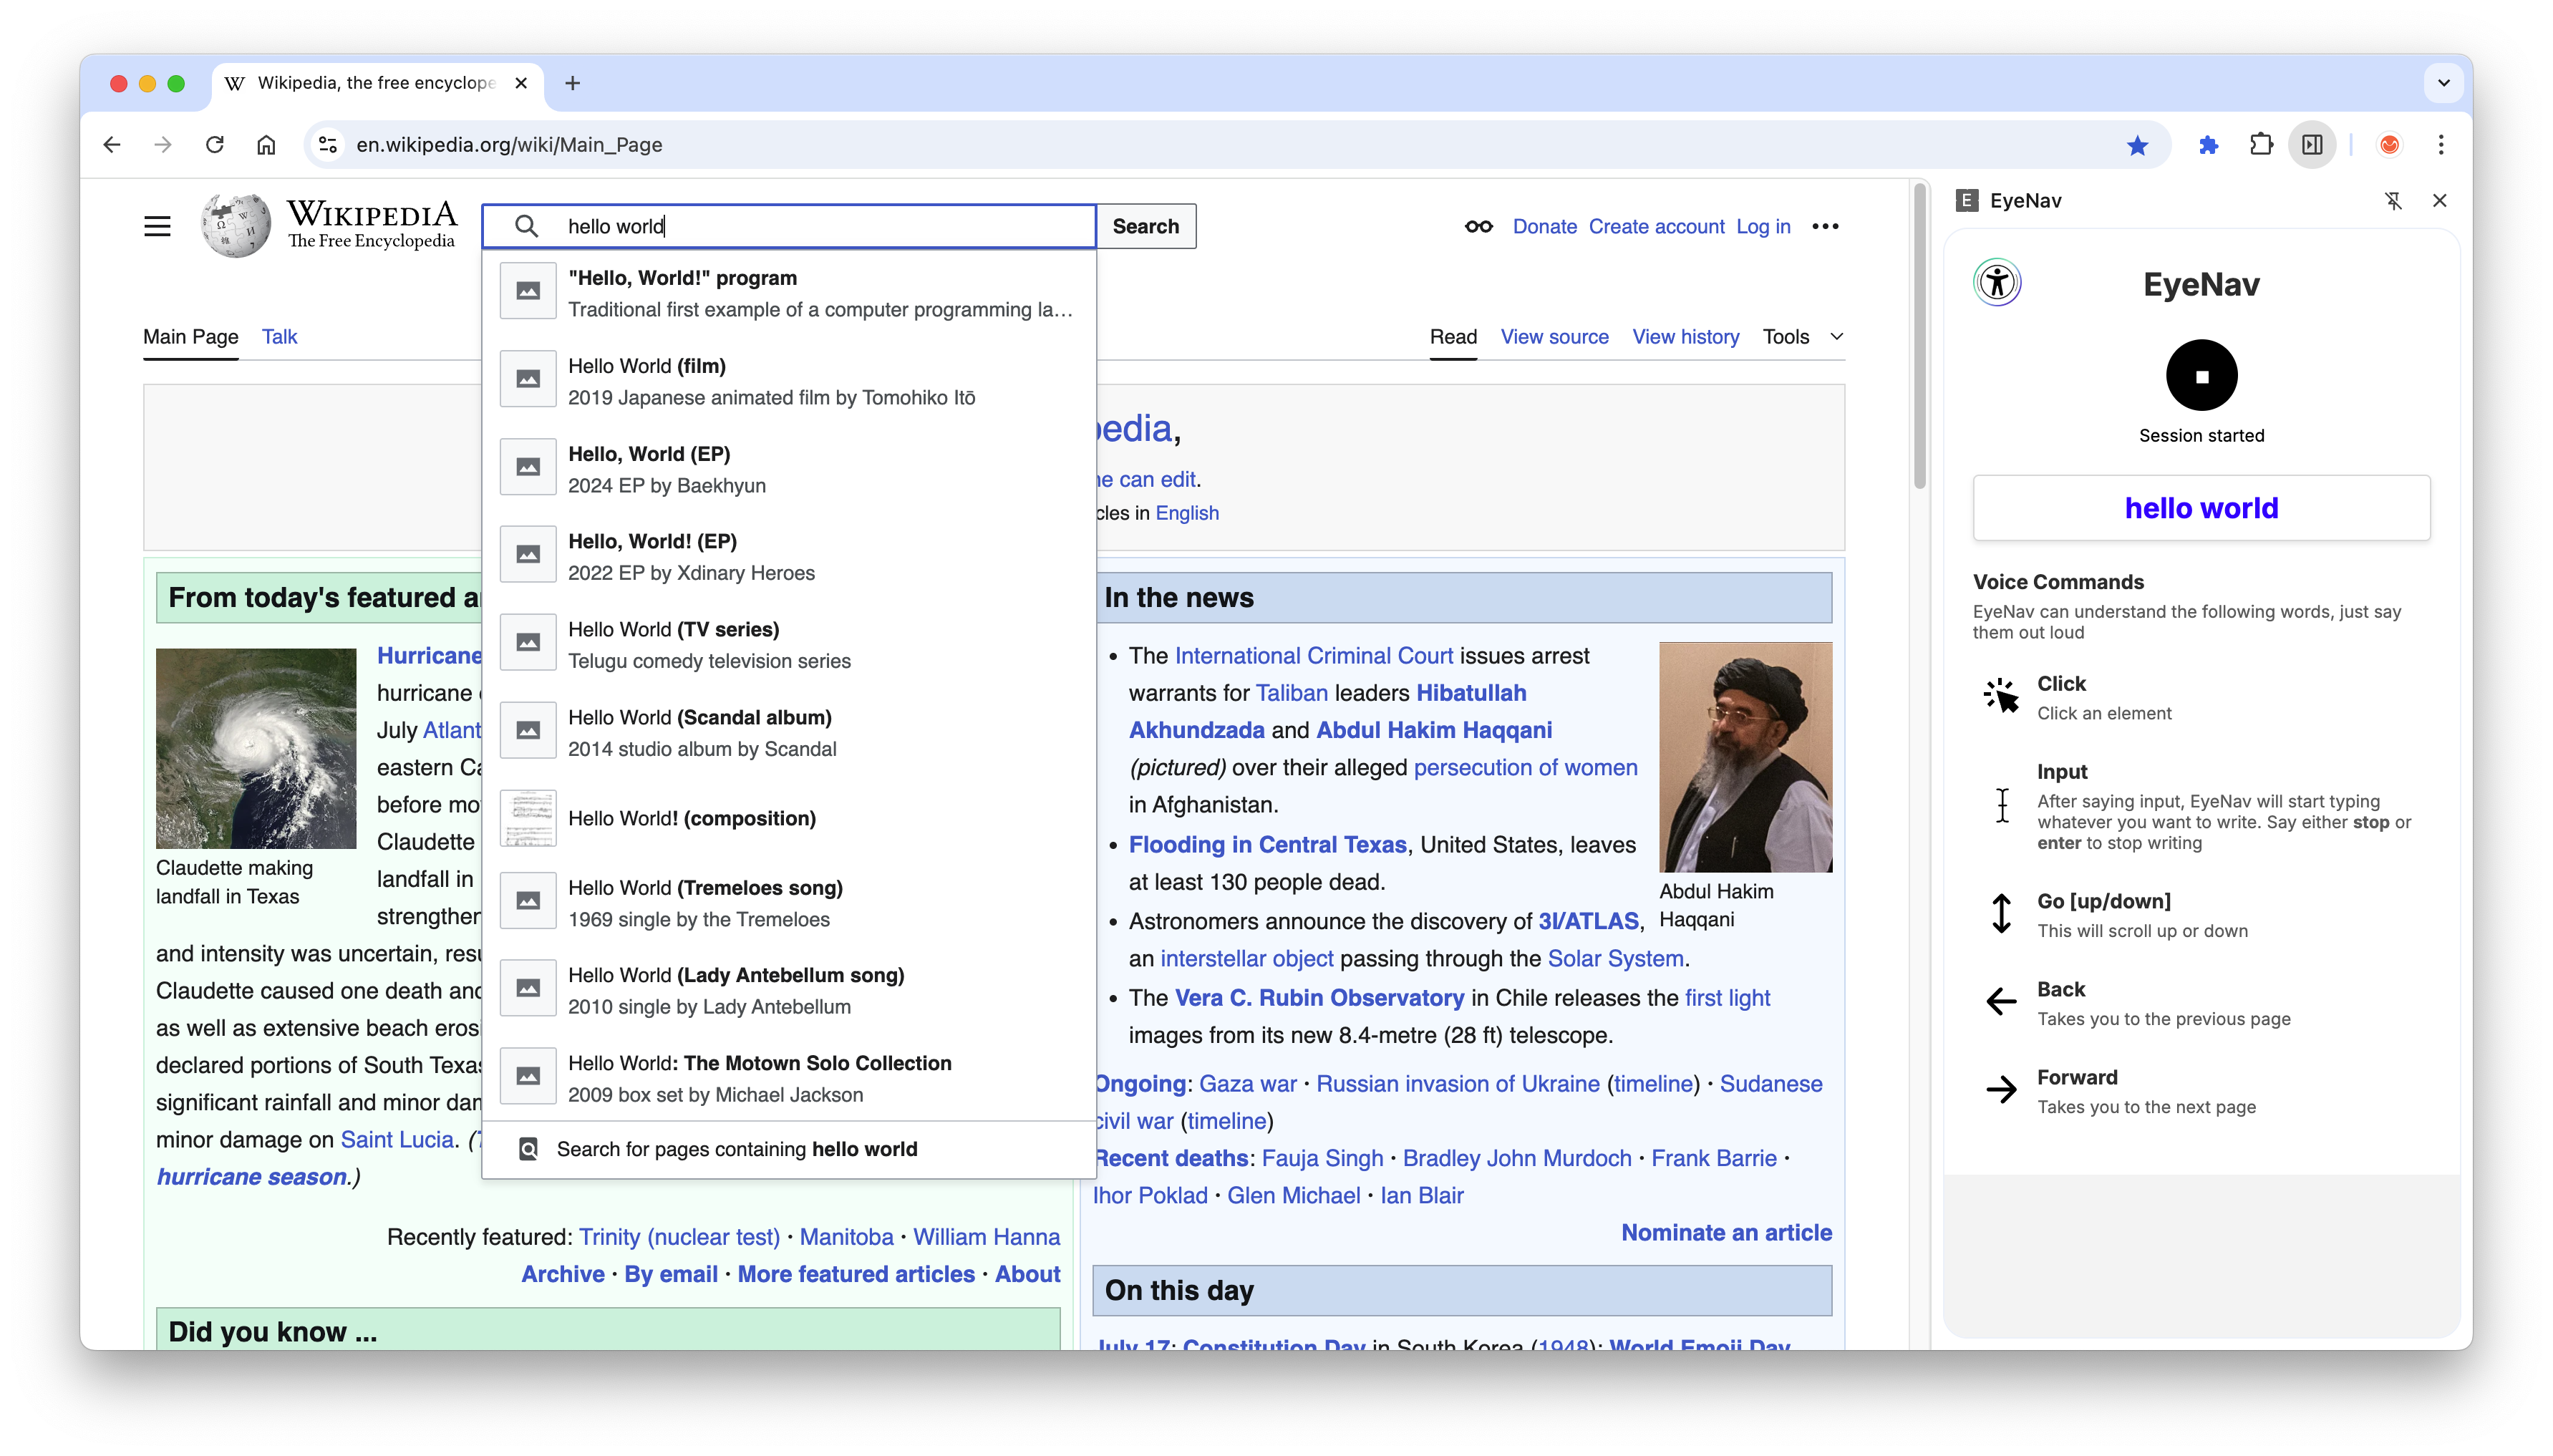This screenshot has width=2553, height=1456.
Task: Click Create account link
Action: (x=1656, y=227)
